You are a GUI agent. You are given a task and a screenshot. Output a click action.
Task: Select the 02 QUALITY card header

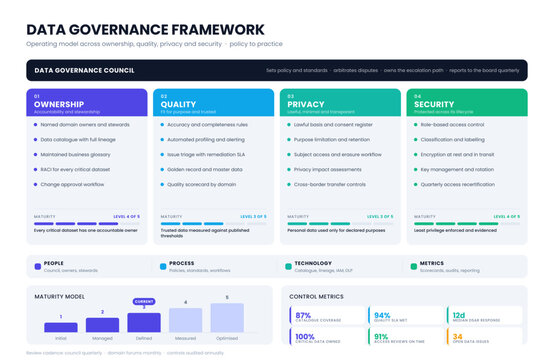tap(213, 102)
